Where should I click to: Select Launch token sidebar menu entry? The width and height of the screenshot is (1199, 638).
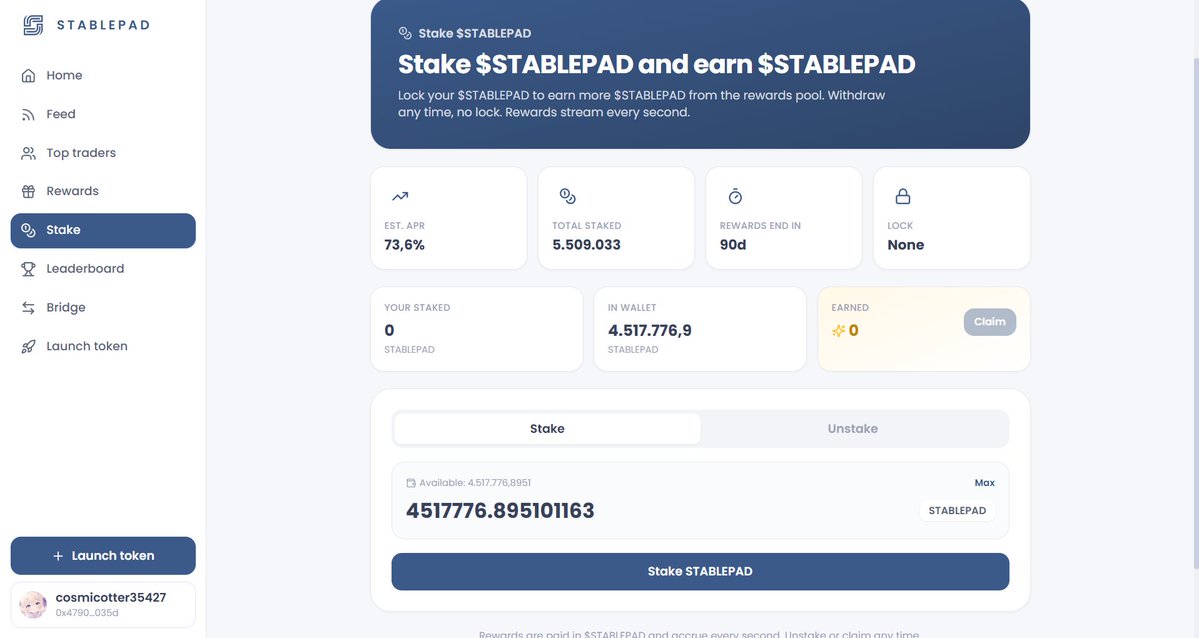click(103, 347)
